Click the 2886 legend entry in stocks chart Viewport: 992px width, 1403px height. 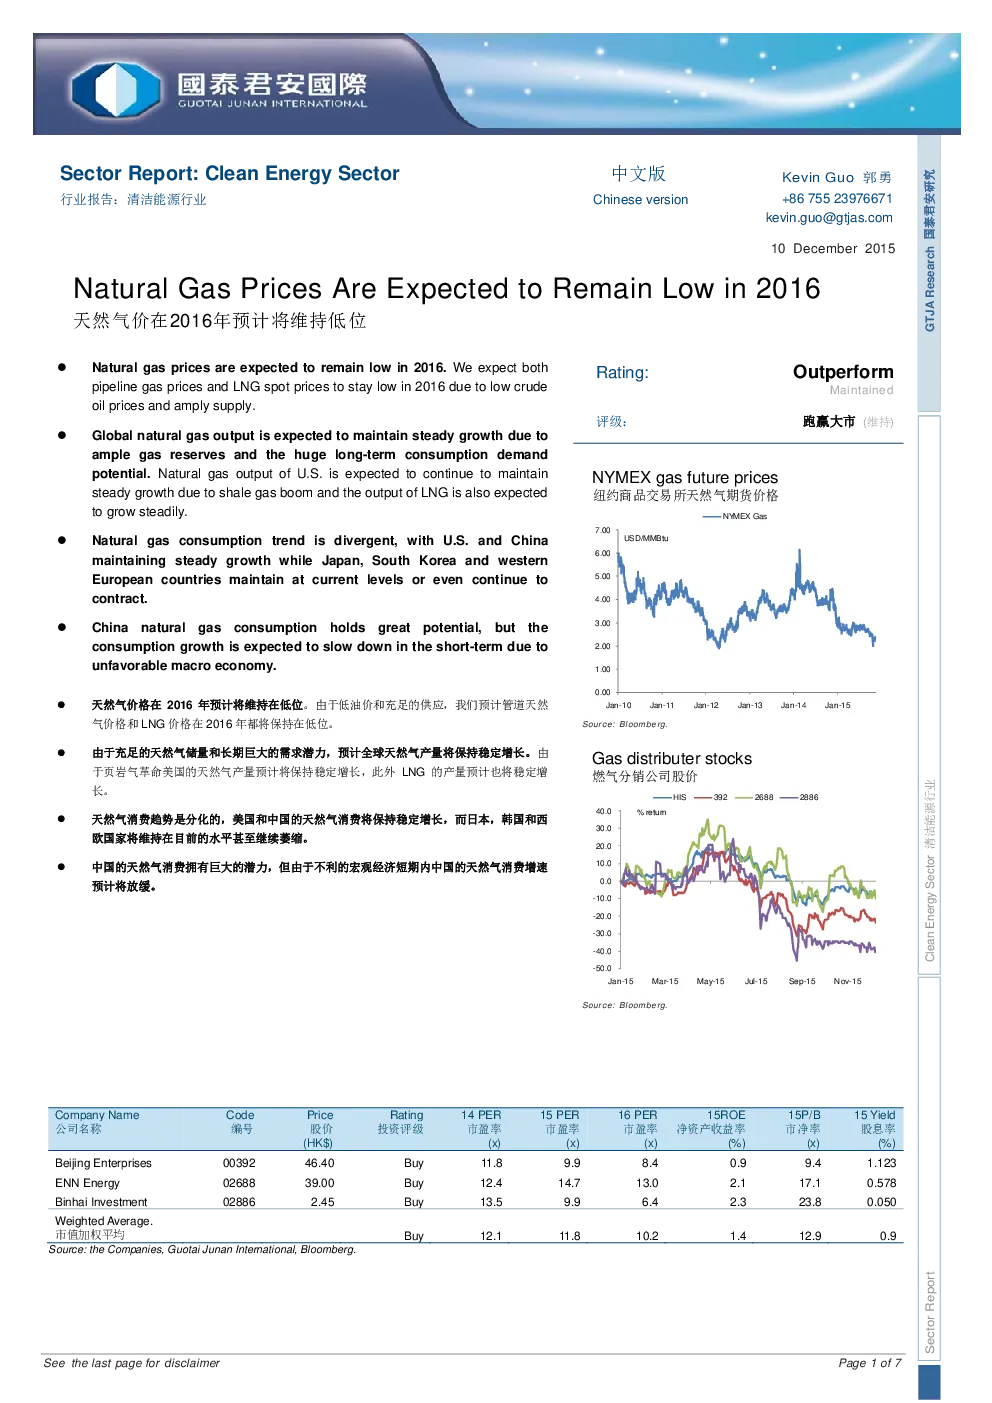[x=799, y=797]
